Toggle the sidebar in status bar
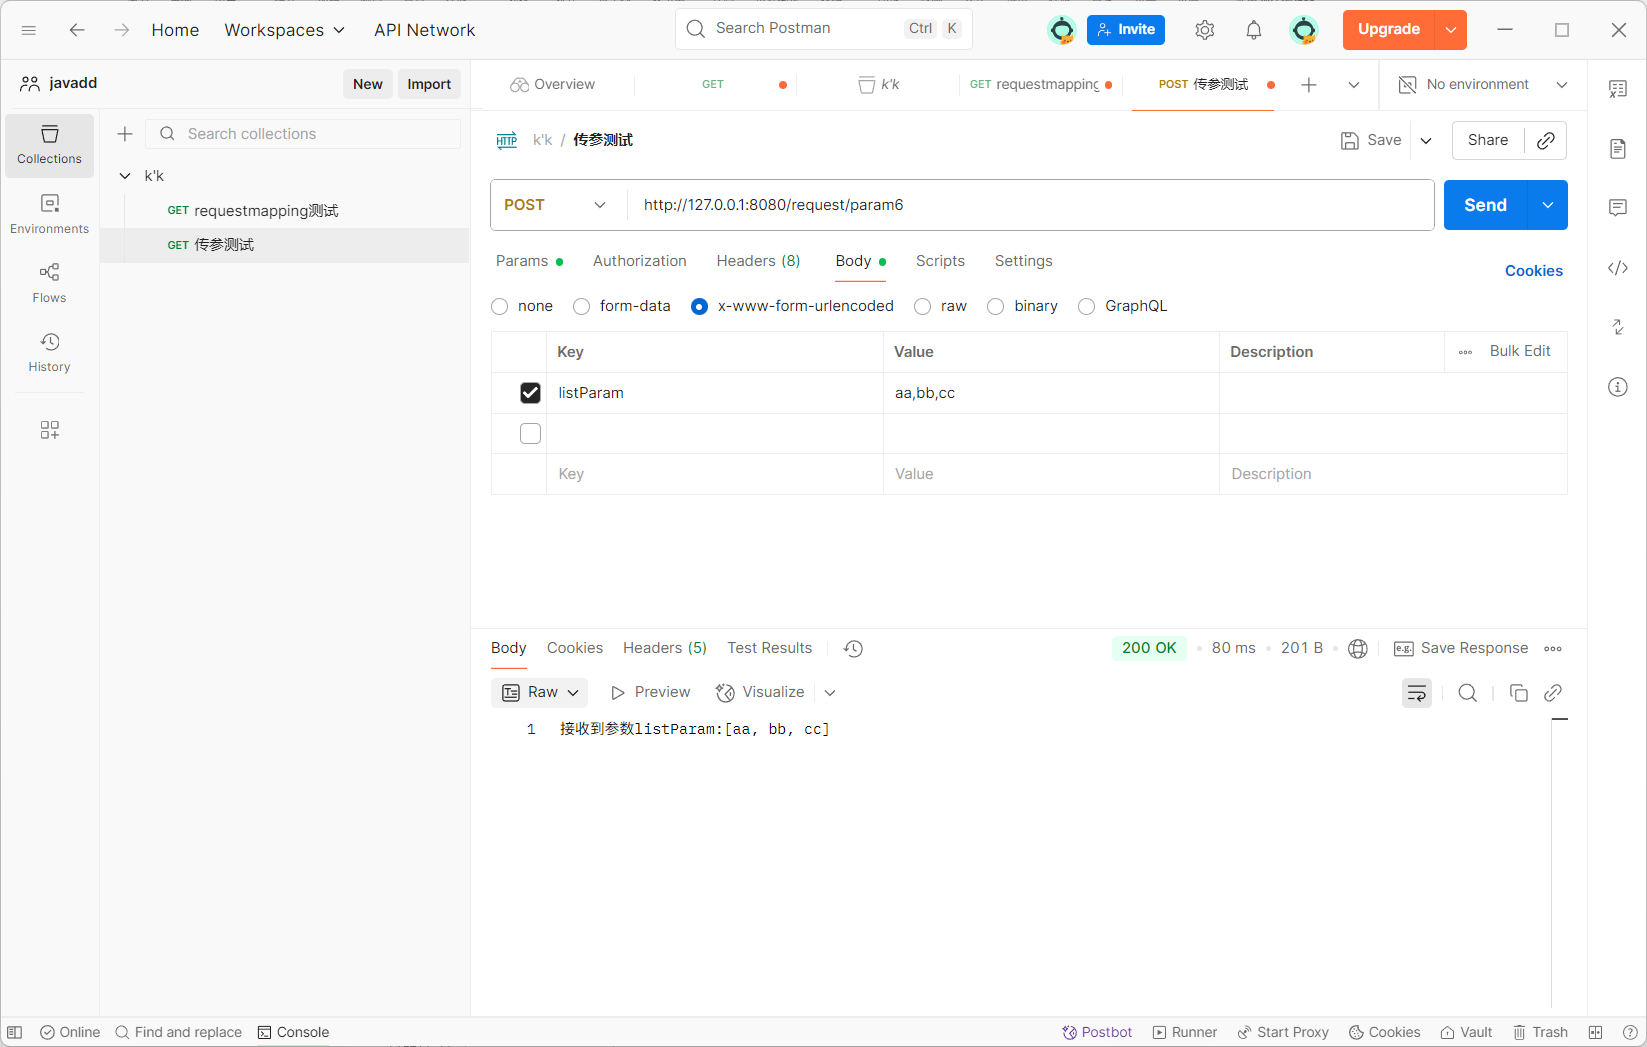The width and height of the screenshot is (1647, 1047). pos(14,1032)
